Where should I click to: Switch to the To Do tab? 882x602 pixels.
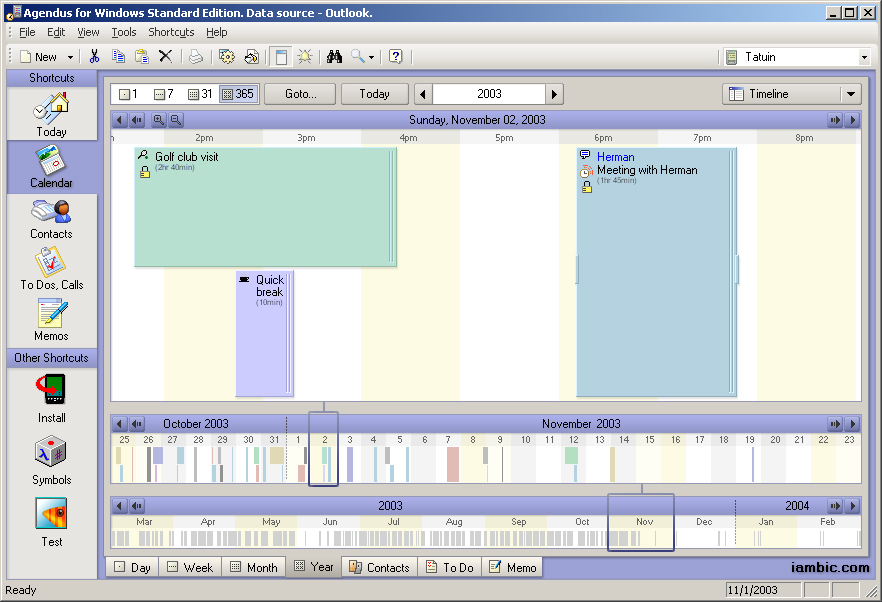(450, 567)
